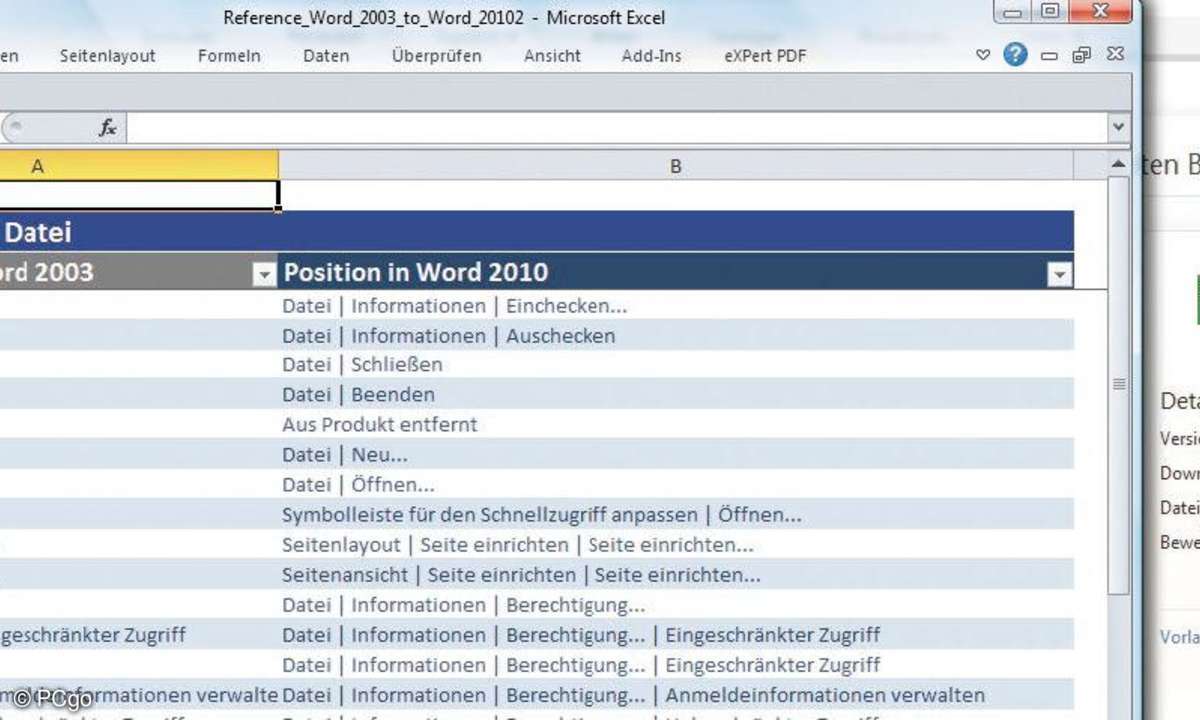This screenshot has height=720, width=1200.
Task: Select the cell 'Aus Produkt entfernt'
Action: click(379, 425)
